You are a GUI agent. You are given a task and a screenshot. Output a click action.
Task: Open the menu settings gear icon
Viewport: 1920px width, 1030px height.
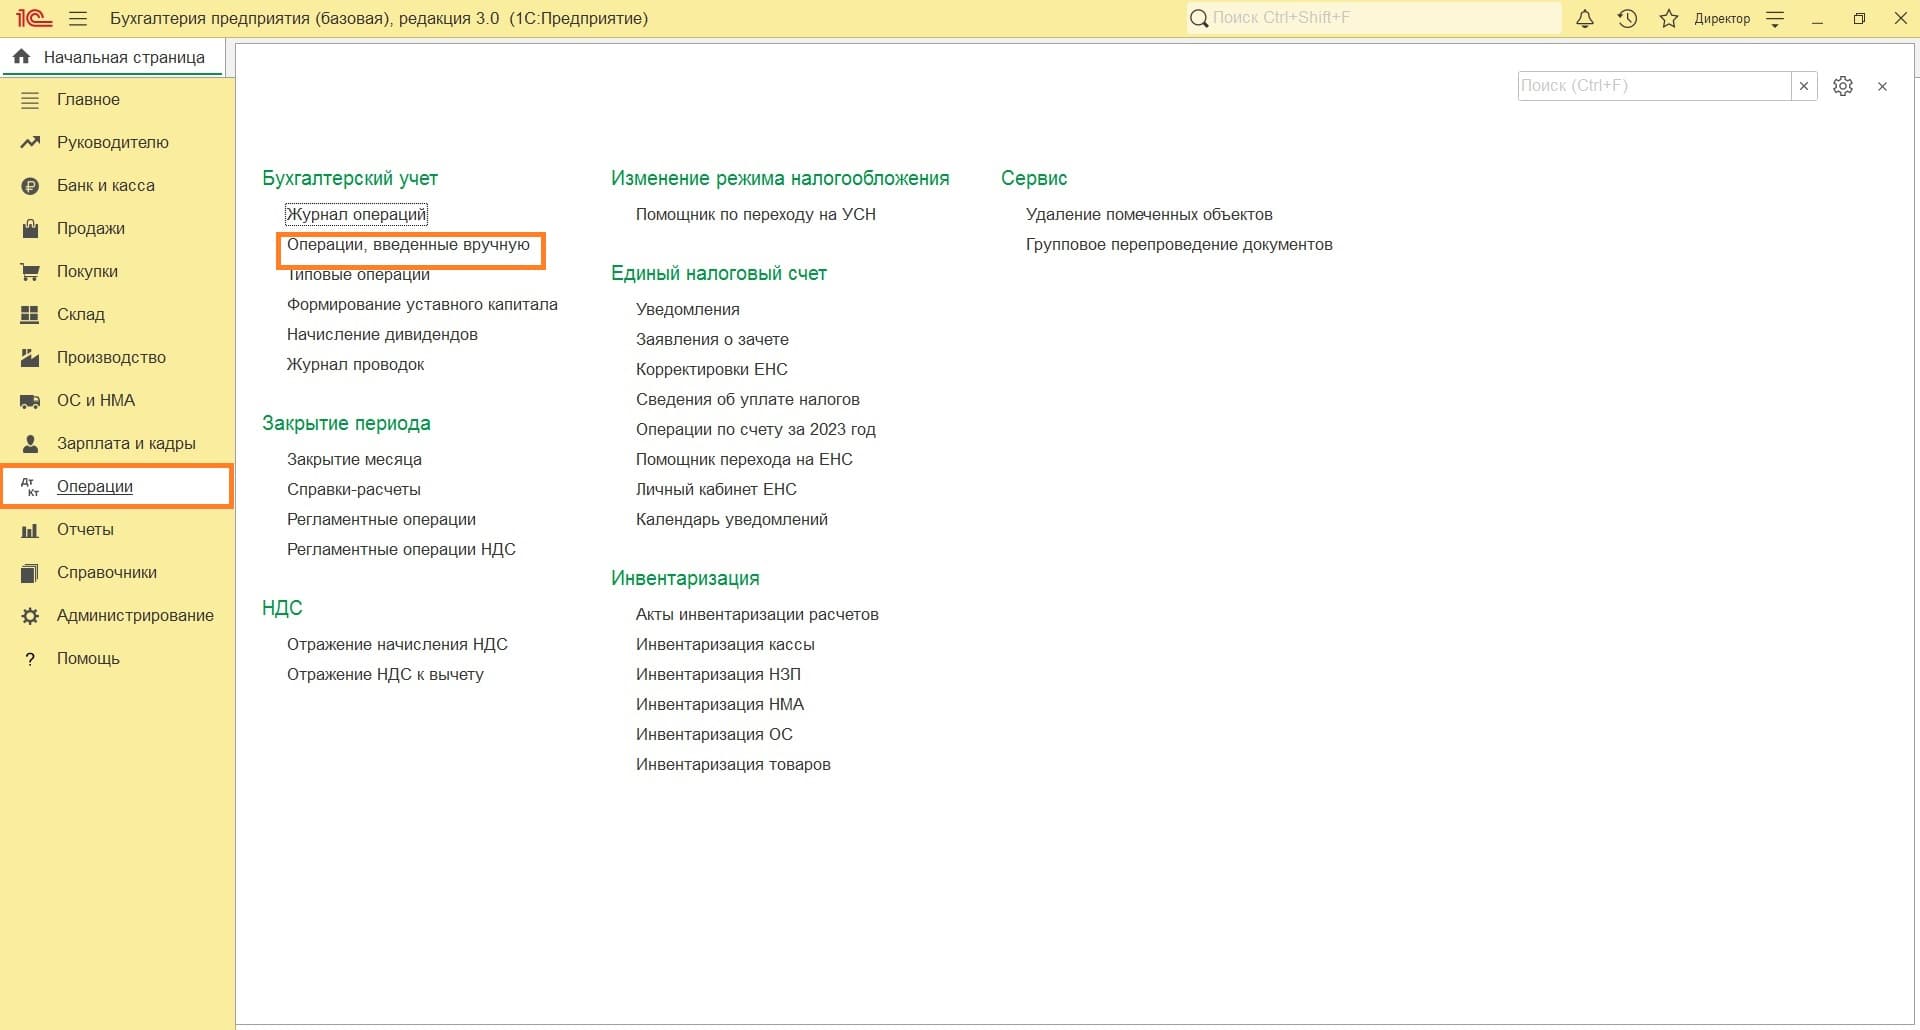pos(1843,86)
